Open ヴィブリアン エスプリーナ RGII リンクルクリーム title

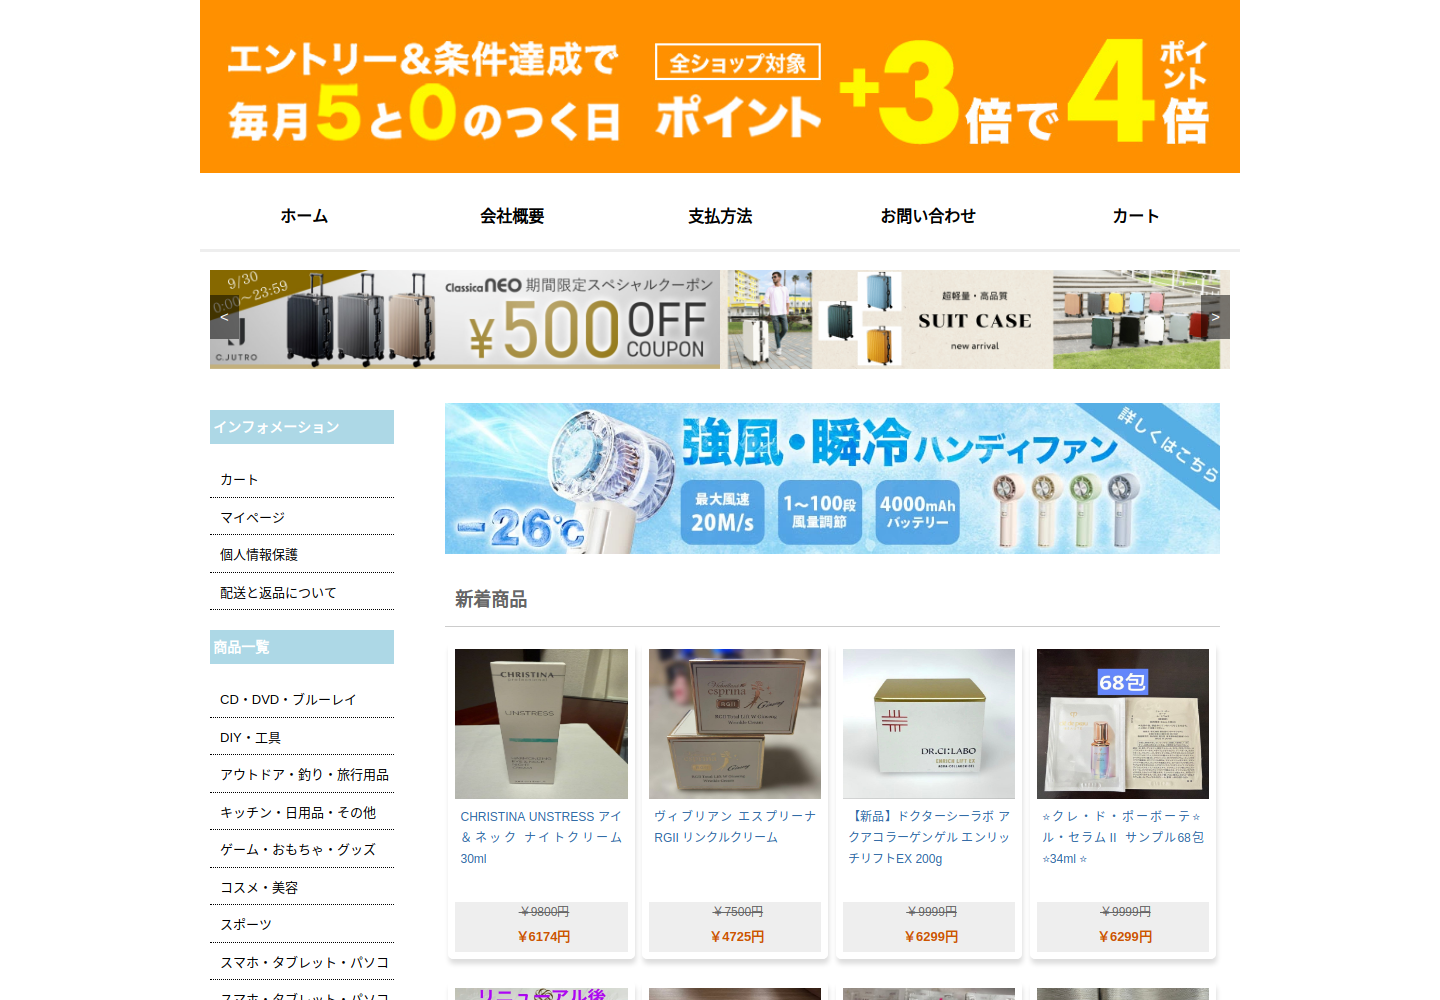click(x=735, y=827)
